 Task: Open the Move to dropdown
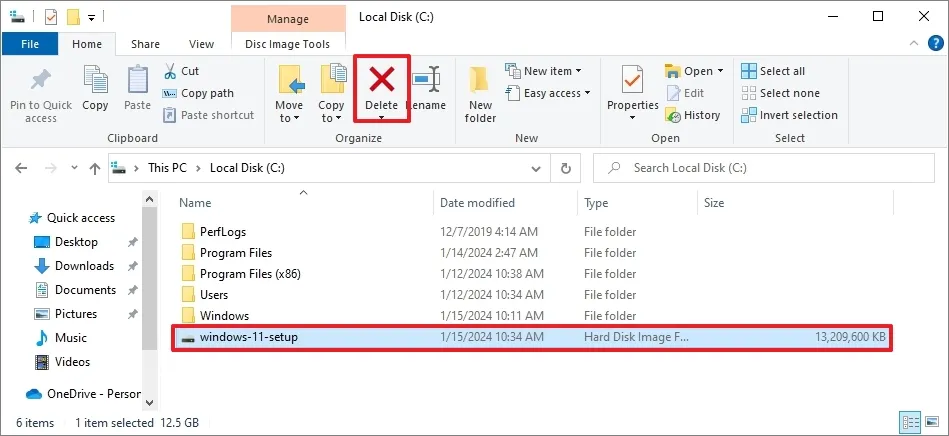coord(289,111)
